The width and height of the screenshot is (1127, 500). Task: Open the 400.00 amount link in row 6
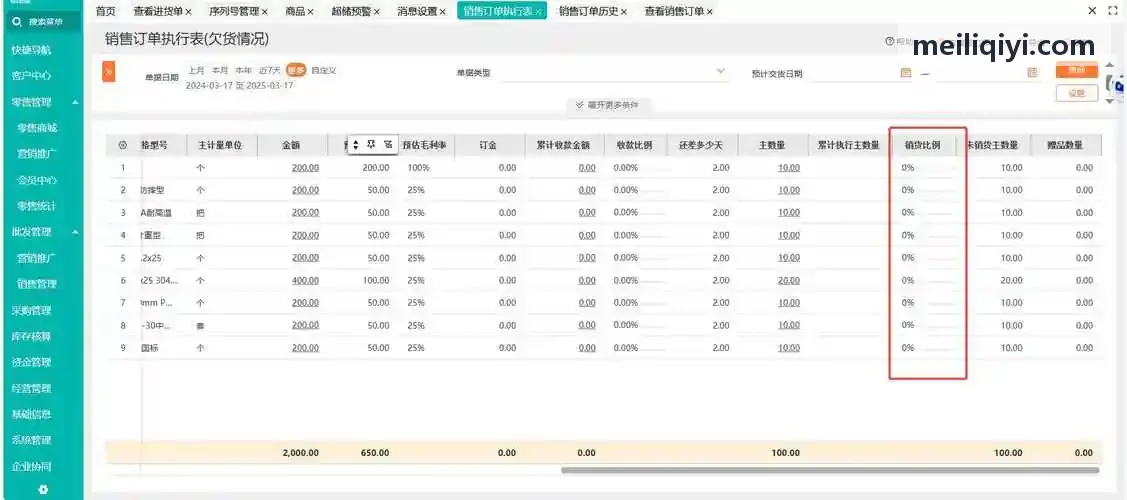coord(305,280)
